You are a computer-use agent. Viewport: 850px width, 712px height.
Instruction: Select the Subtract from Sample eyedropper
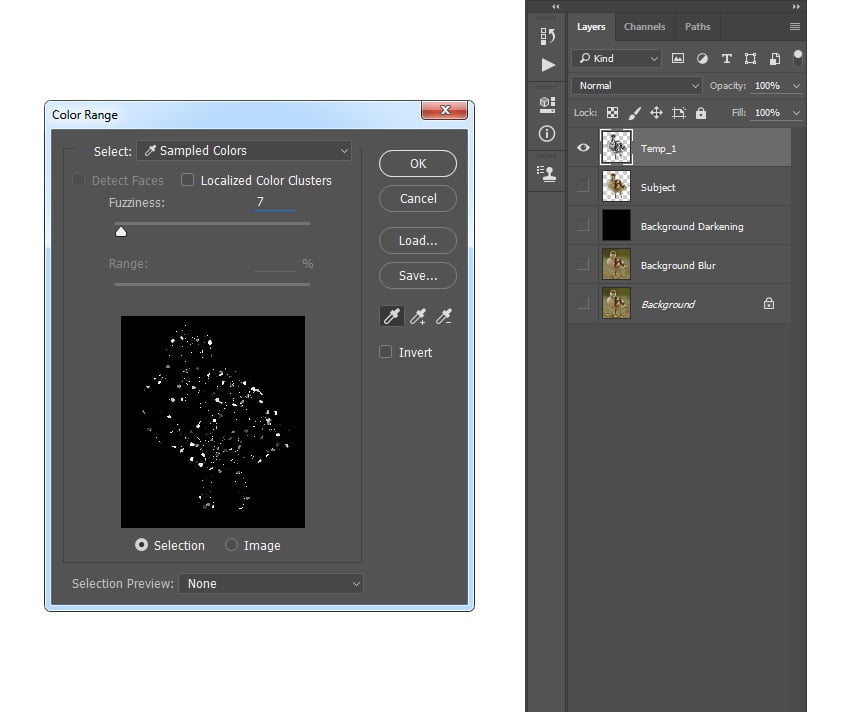point(445,317)
